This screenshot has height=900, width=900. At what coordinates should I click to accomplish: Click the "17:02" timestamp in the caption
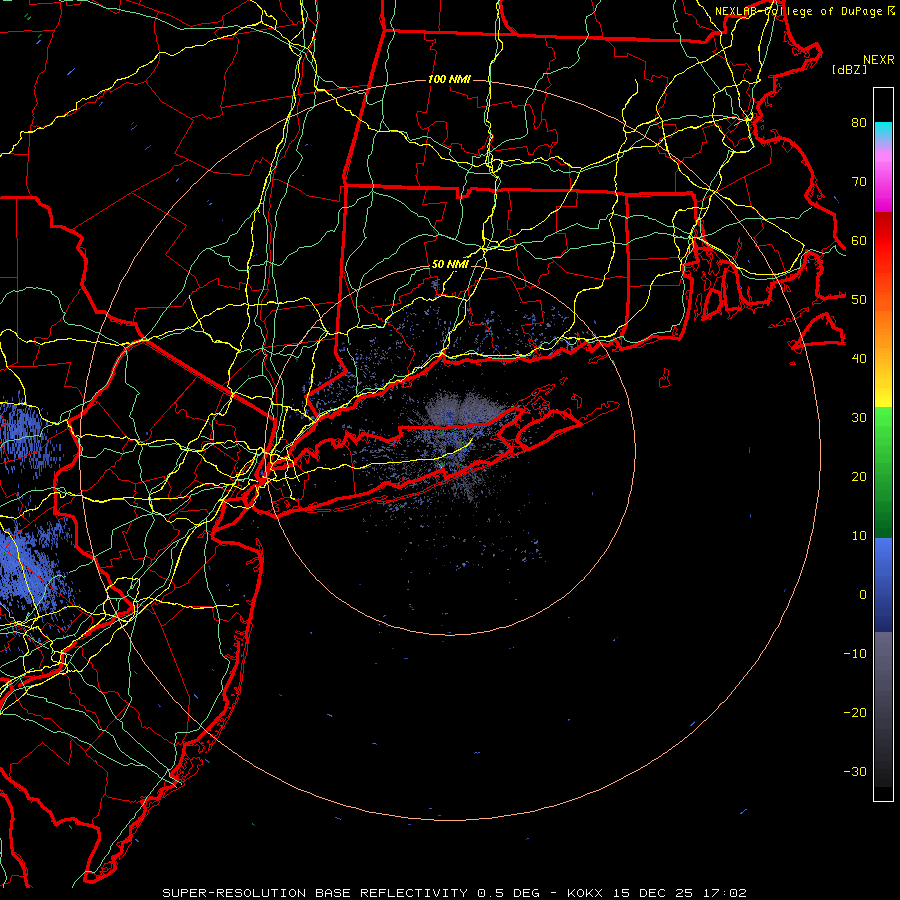[x=726, y=893]
